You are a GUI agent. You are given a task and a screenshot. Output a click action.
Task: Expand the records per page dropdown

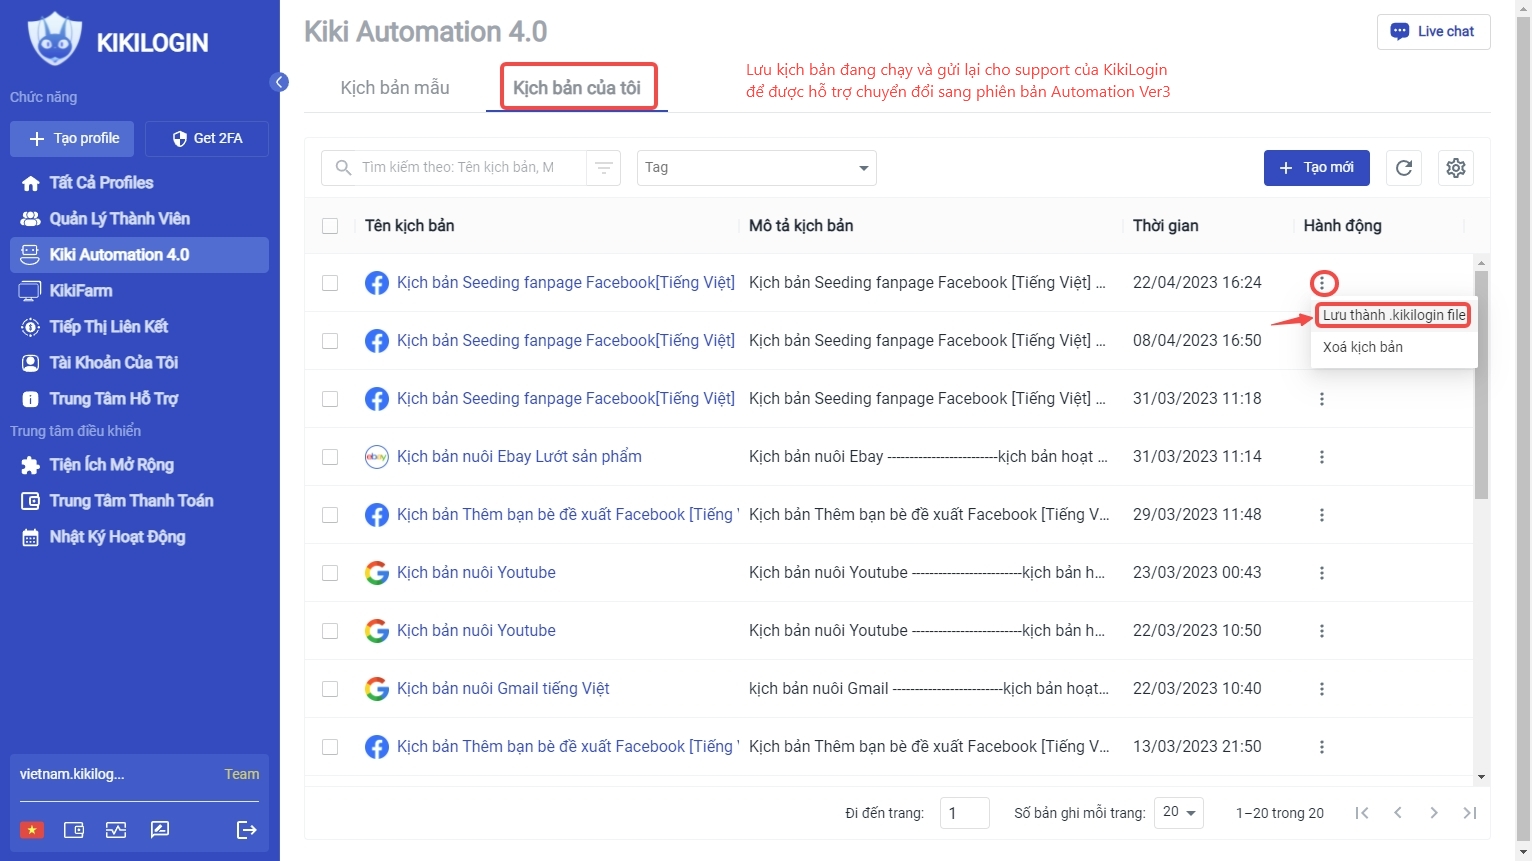click(x=1179, y=813)
